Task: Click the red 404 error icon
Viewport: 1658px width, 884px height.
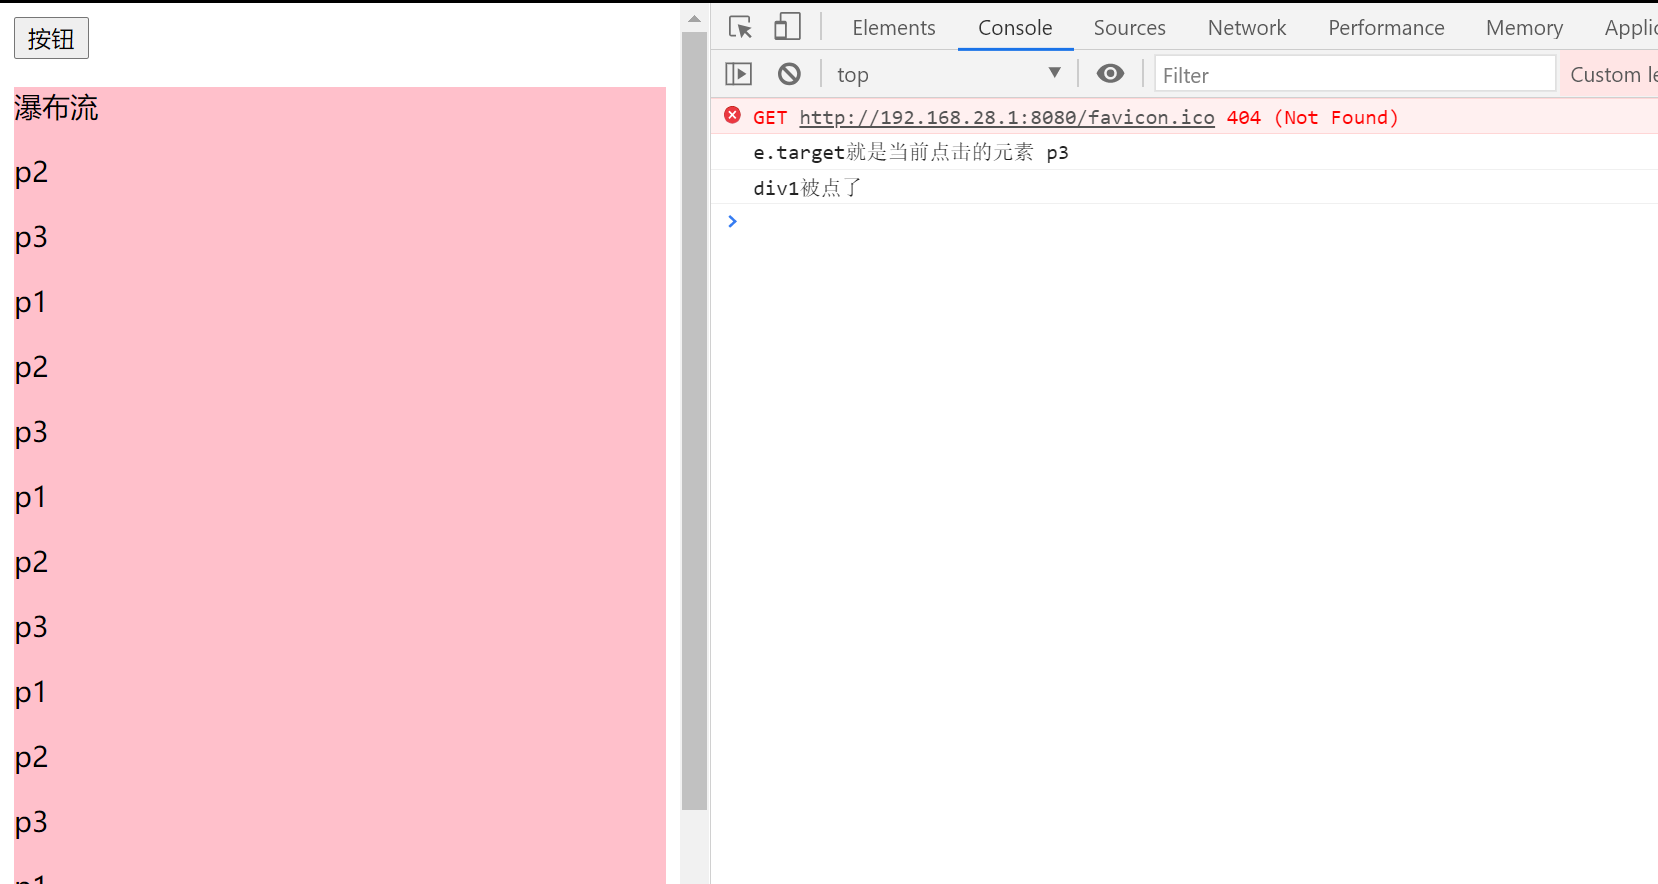Action: 733,116
